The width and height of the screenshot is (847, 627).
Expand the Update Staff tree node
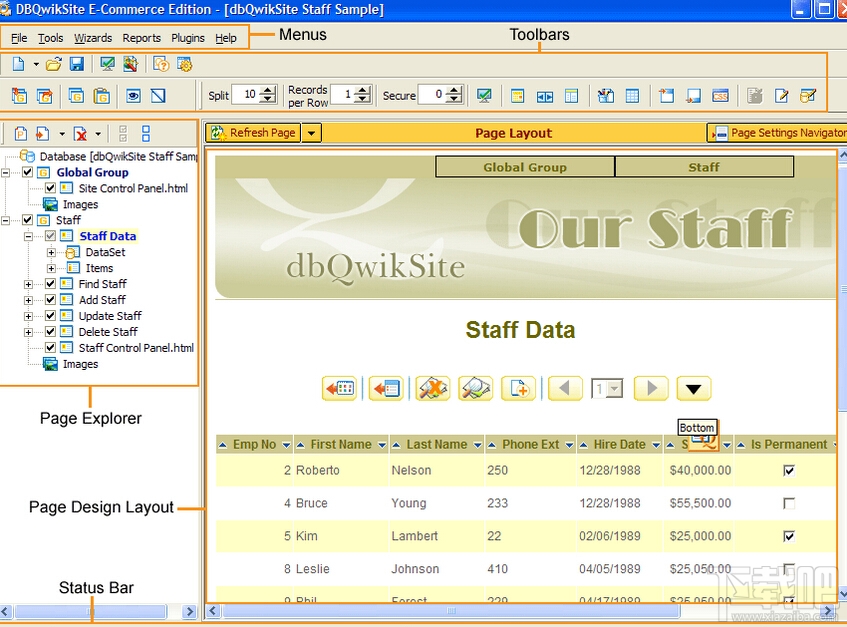pyautogui.click(x=28, y=316)
